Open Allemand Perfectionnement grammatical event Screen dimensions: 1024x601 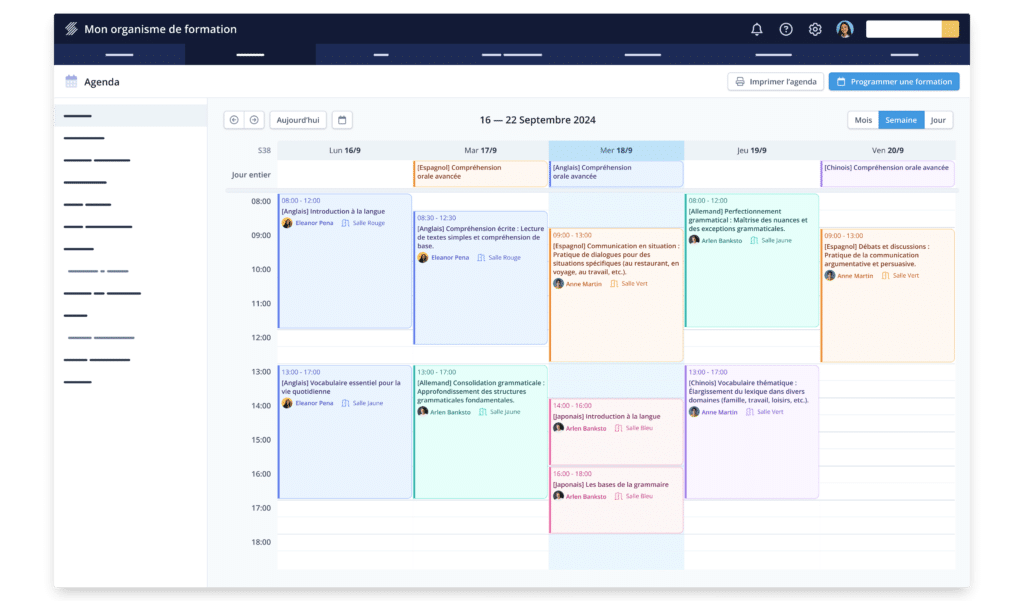[x=752, y=261]
